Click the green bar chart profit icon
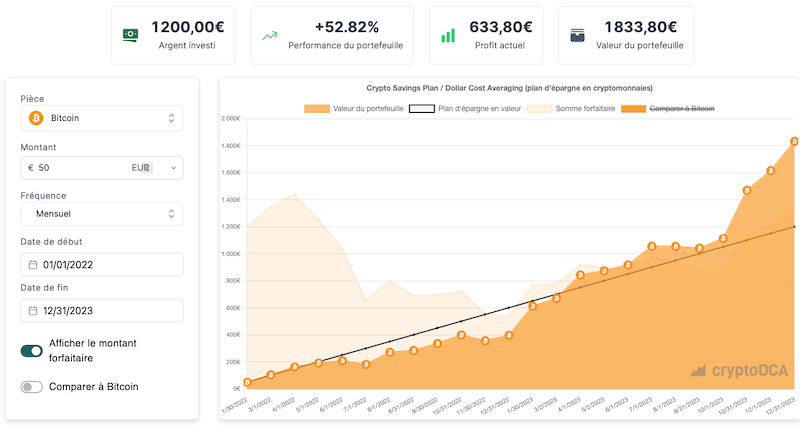The height and width of the screenshot is (428, 800). 448,35
